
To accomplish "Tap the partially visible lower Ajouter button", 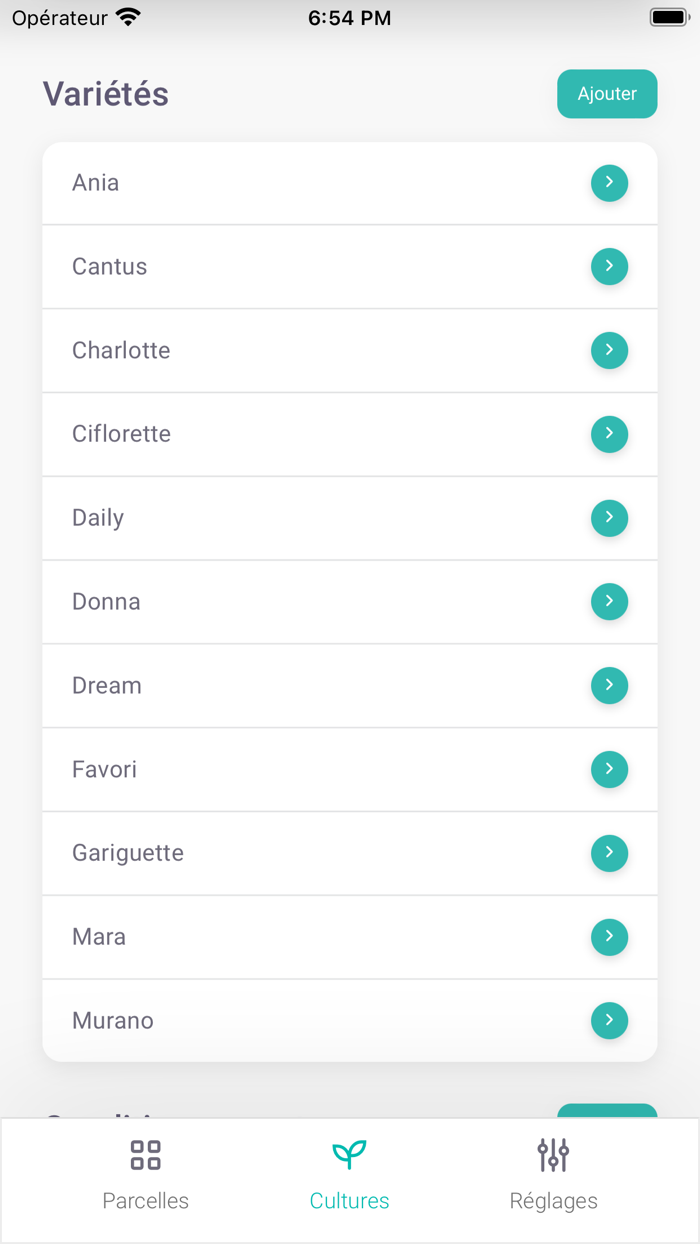I will (607, 1111).
